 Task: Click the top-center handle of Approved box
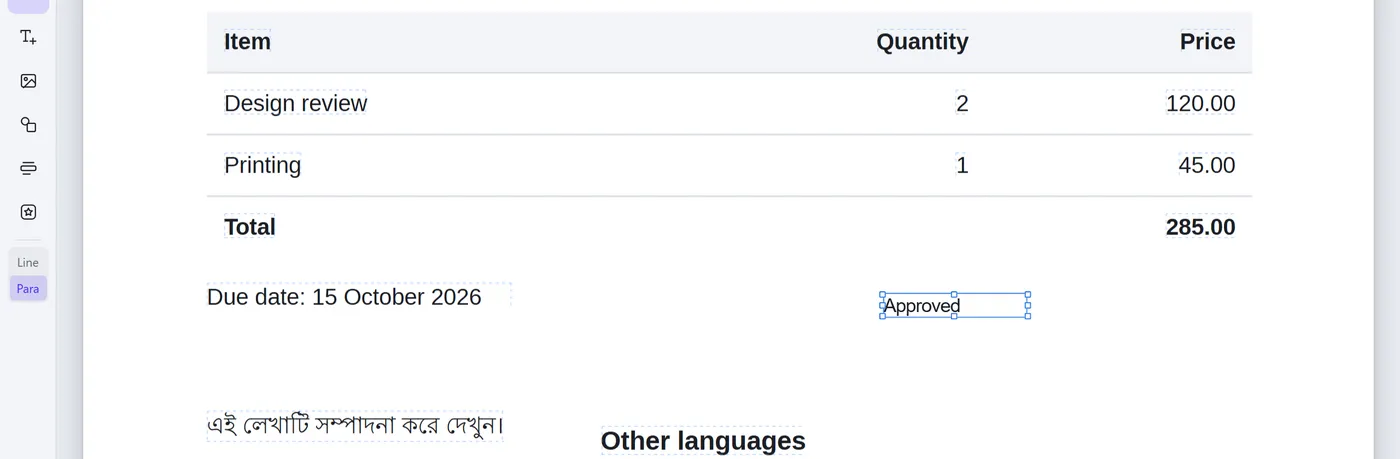click(x=955, y=294)
